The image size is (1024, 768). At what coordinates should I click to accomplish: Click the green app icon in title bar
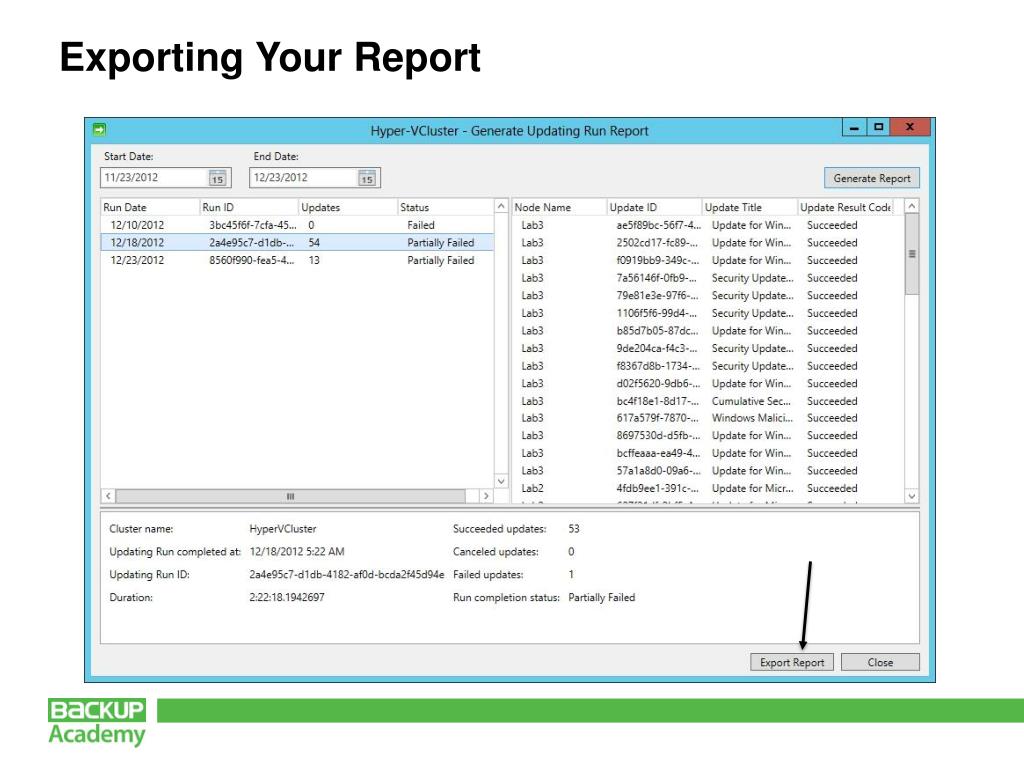point(99,129)
